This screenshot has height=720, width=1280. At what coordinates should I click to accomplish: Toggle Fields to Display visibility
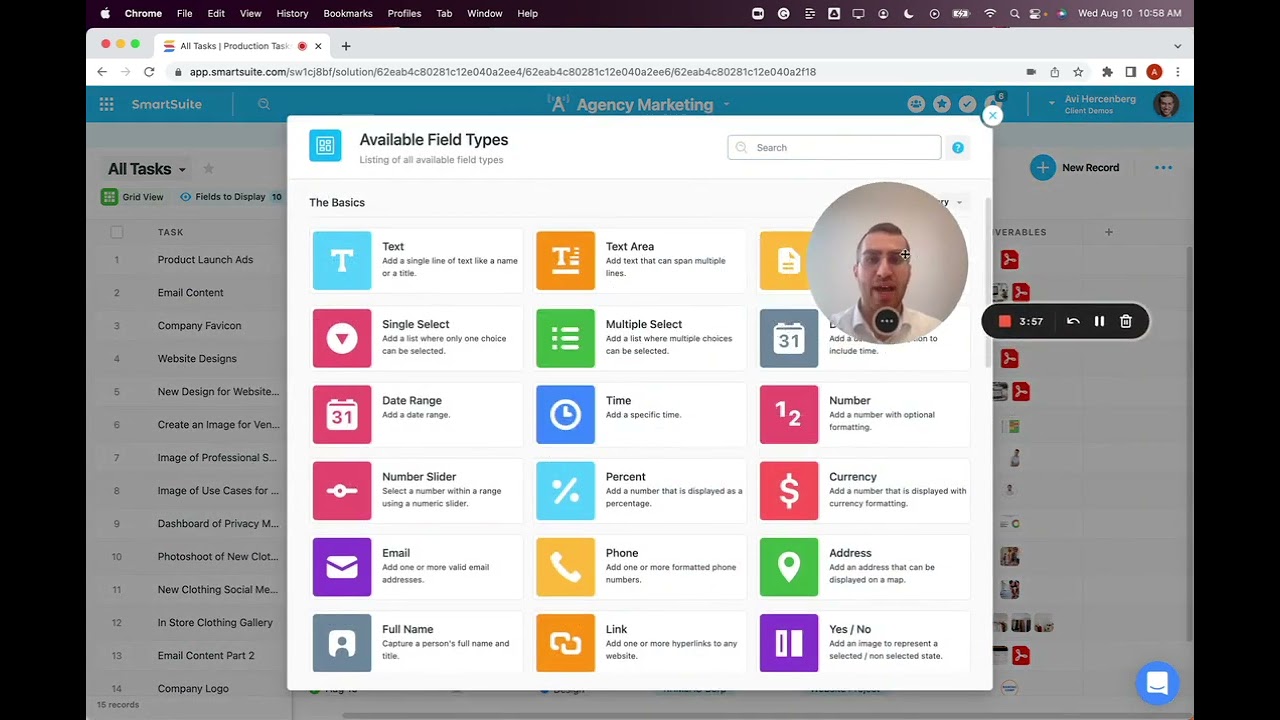point(230,197)
